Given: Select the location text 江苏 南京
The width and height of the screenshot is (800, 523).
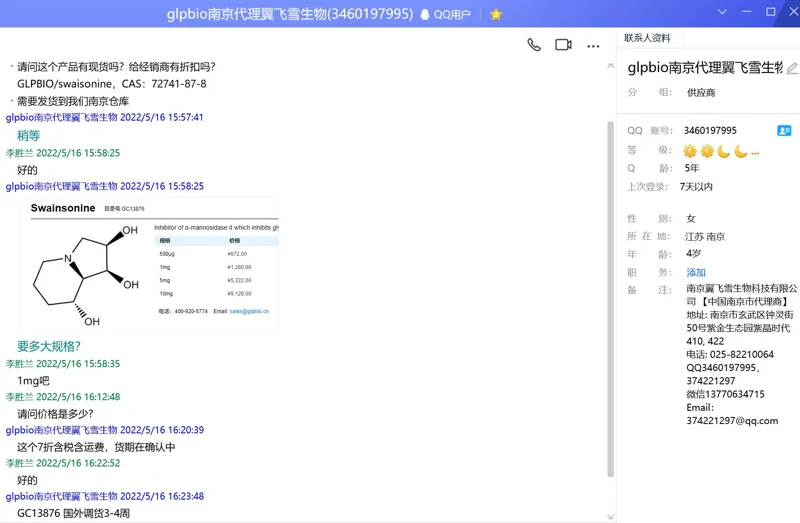Looking at the screenshot, I should (705, 237).
